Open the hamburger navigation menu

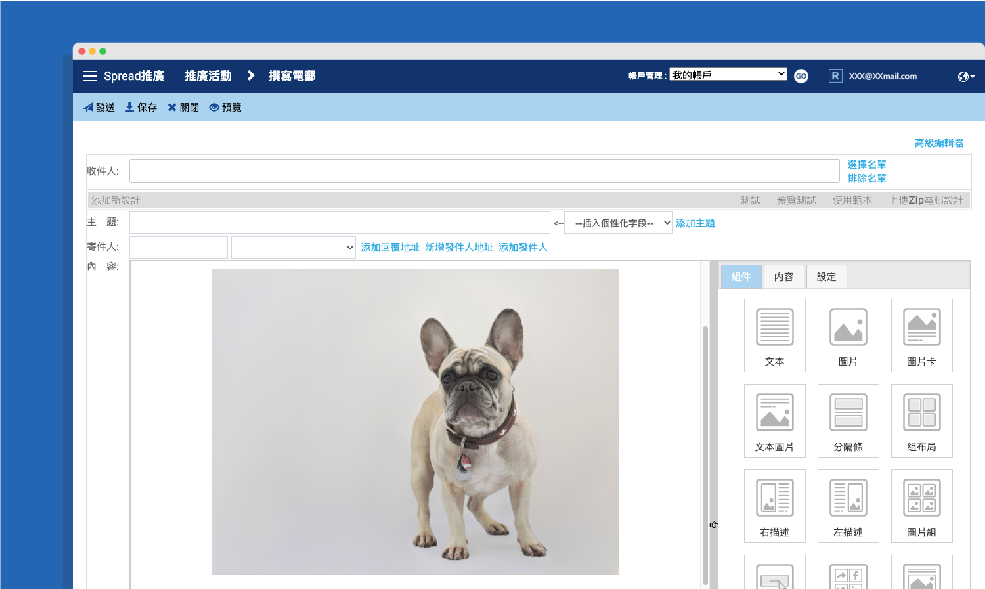tap(90, 76)
